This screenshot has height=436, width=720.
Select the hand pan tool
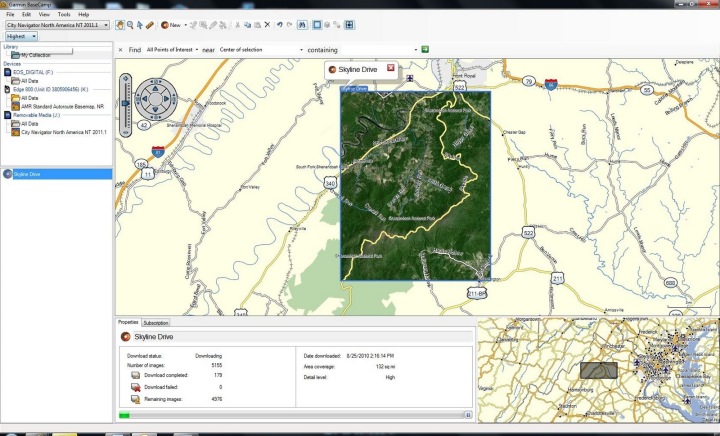120,24
